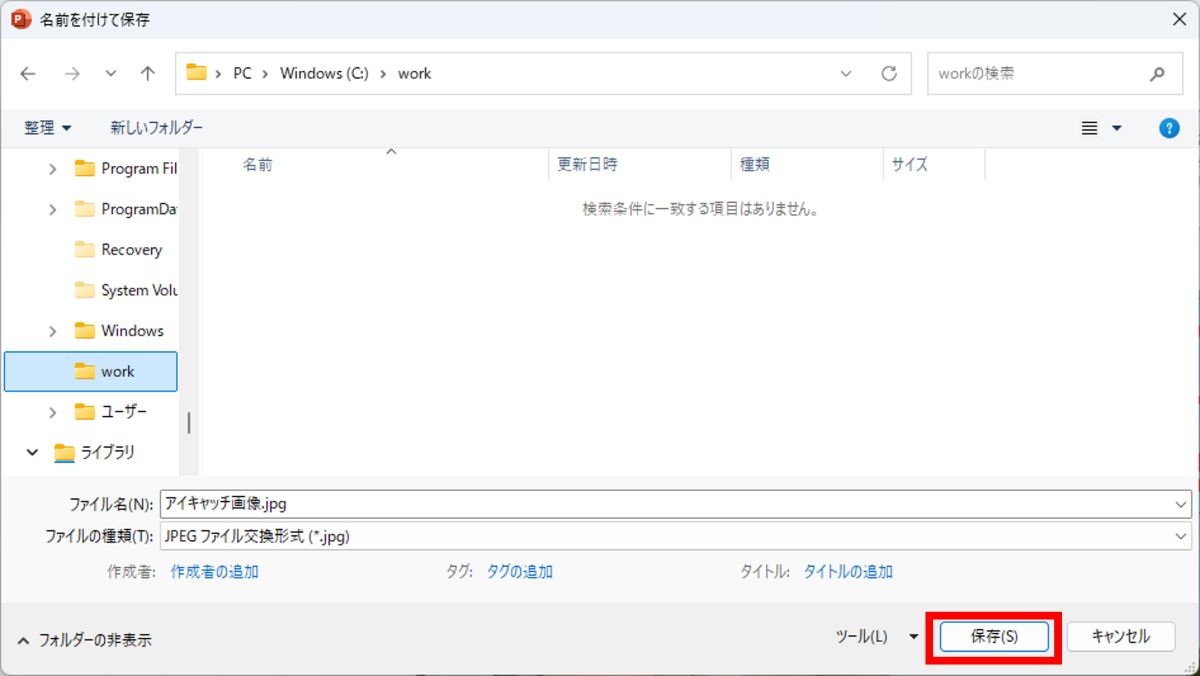
Task: Click the view layout icon
Action: click(x=1090, y=128)
